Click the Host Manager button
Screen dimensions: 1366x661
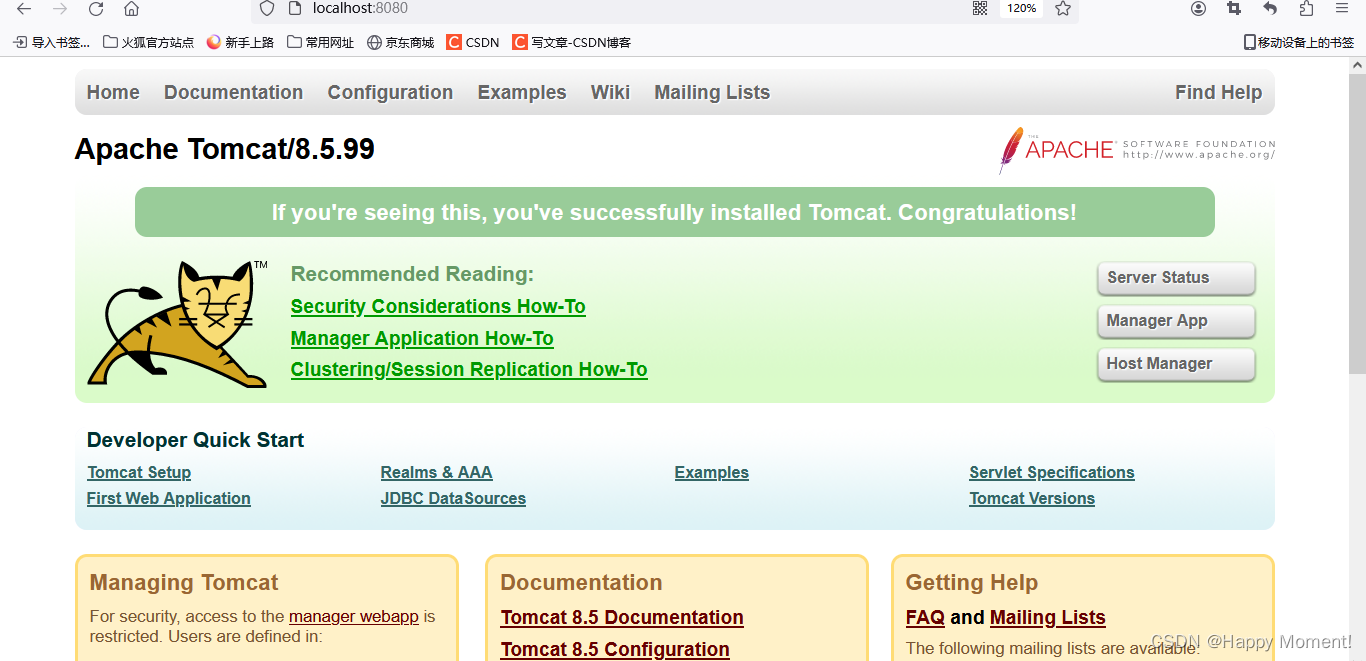coord(1176,364)
